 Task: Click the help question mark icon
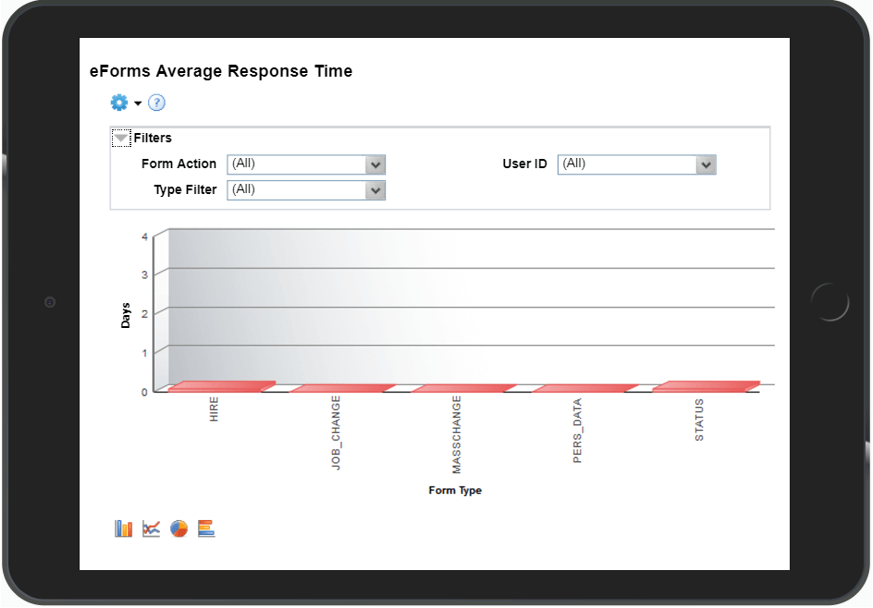(156, 103)
